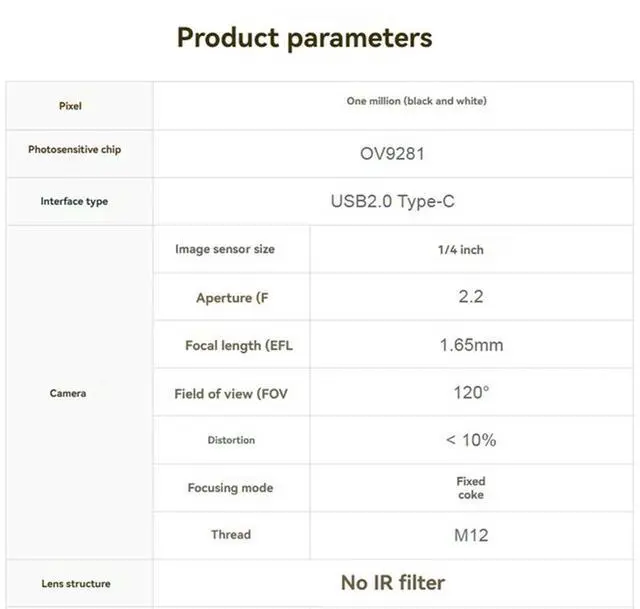Click the "Field of view (FOV" label
The width and height of the screenshot is (640, 609).
[231, 393]
